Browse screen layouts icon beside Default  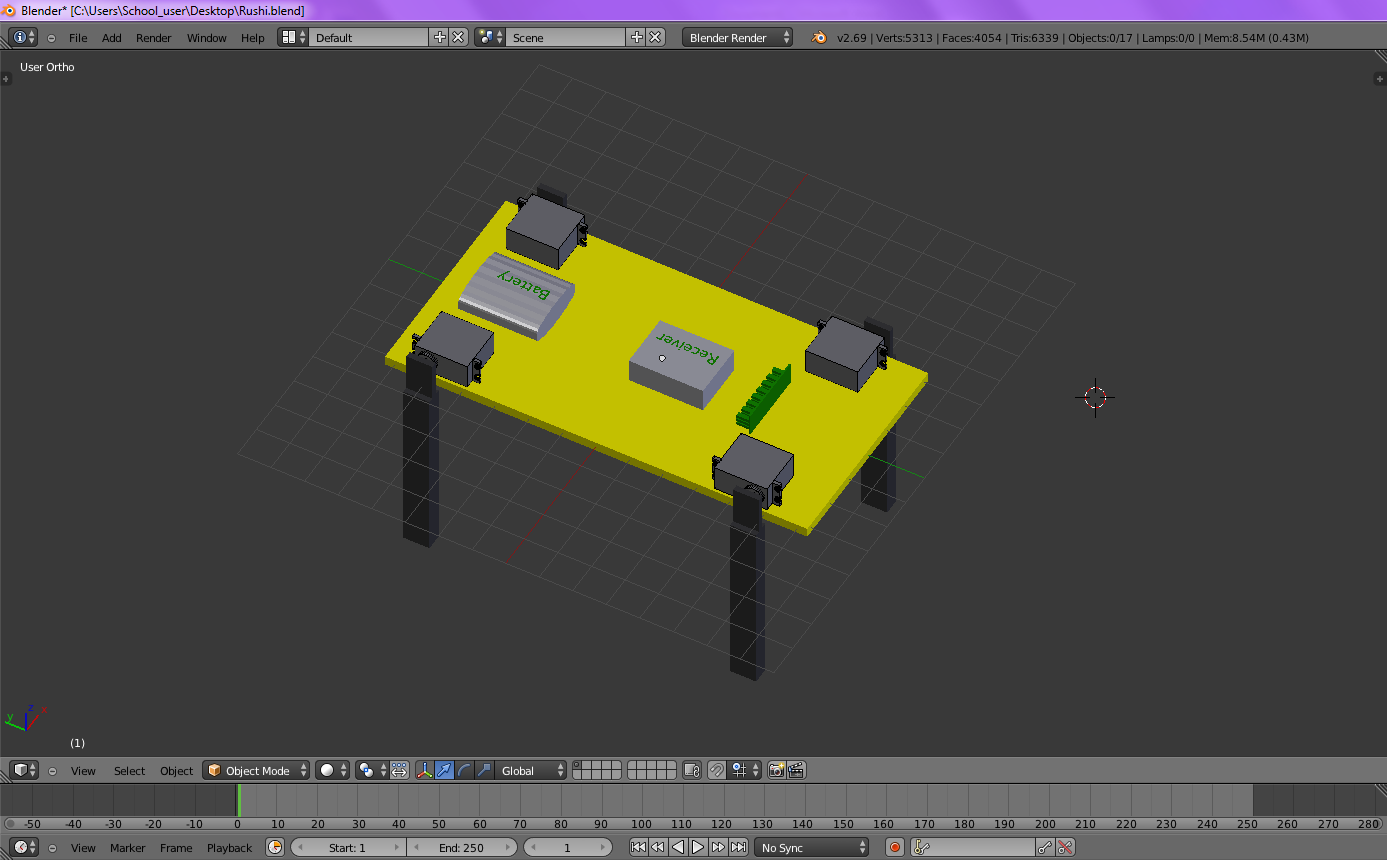coord(293,37)
